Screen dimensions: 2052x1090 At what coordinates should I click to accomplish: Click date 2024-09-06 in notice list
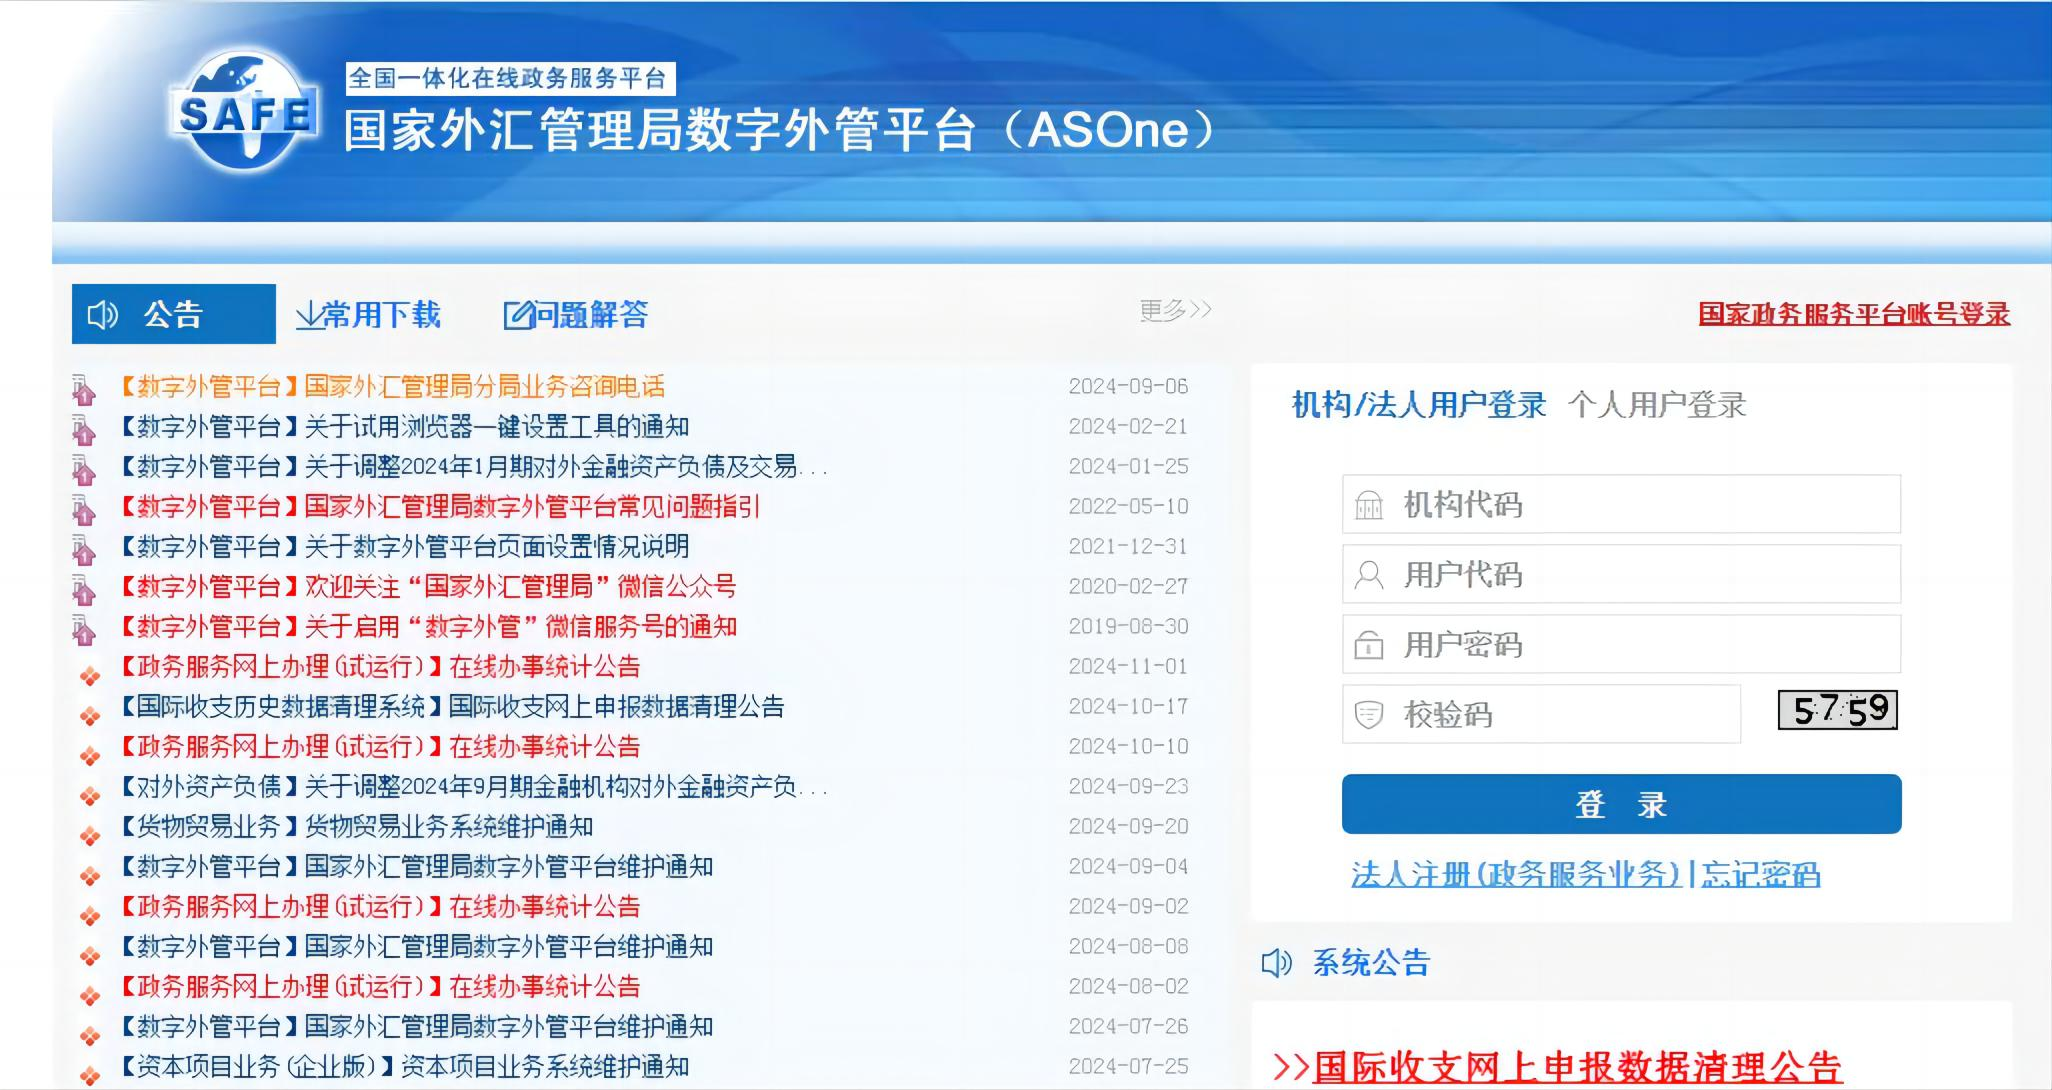(1128, 386)
